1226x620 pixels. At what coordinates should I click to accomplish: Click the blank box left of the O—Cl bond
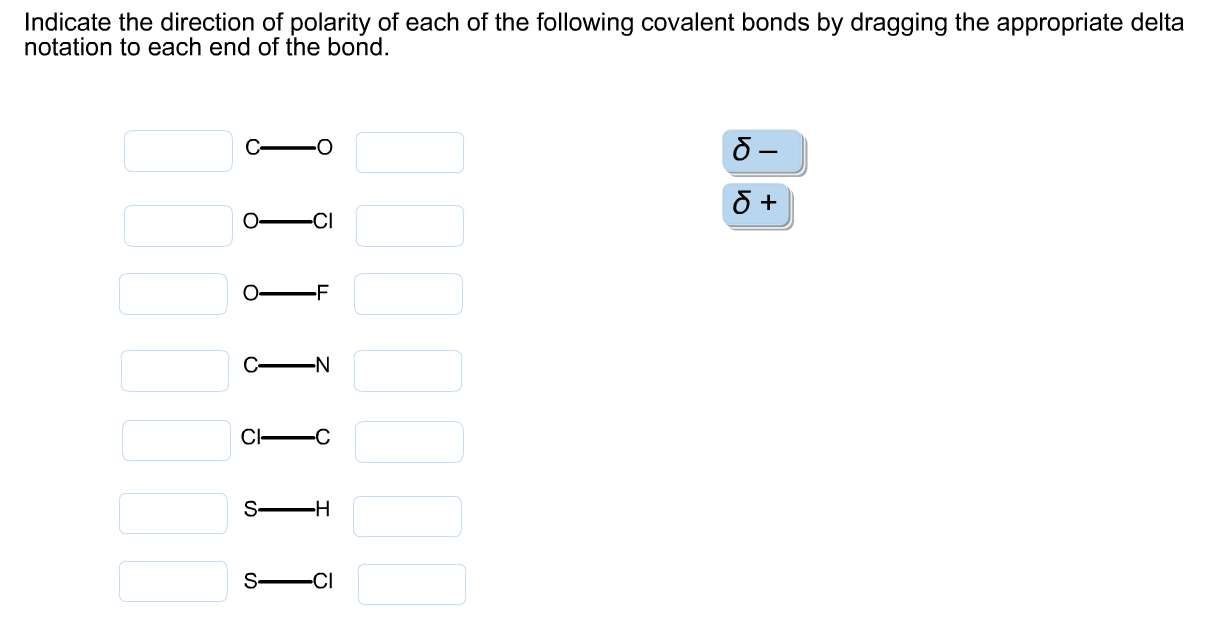[177, 225]
